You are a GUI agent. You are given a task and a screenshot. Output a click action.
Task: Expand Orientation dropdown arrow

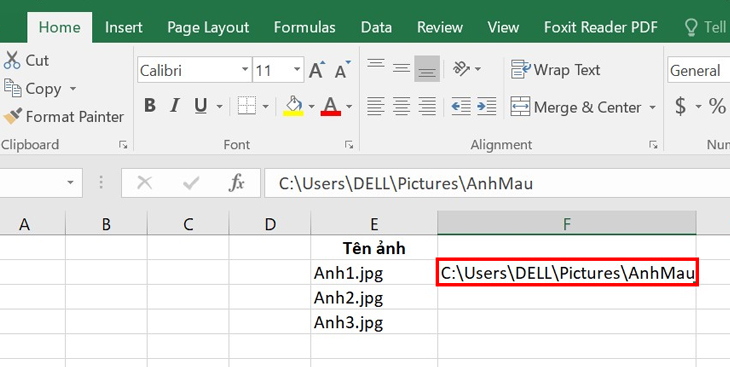(478, 69)
